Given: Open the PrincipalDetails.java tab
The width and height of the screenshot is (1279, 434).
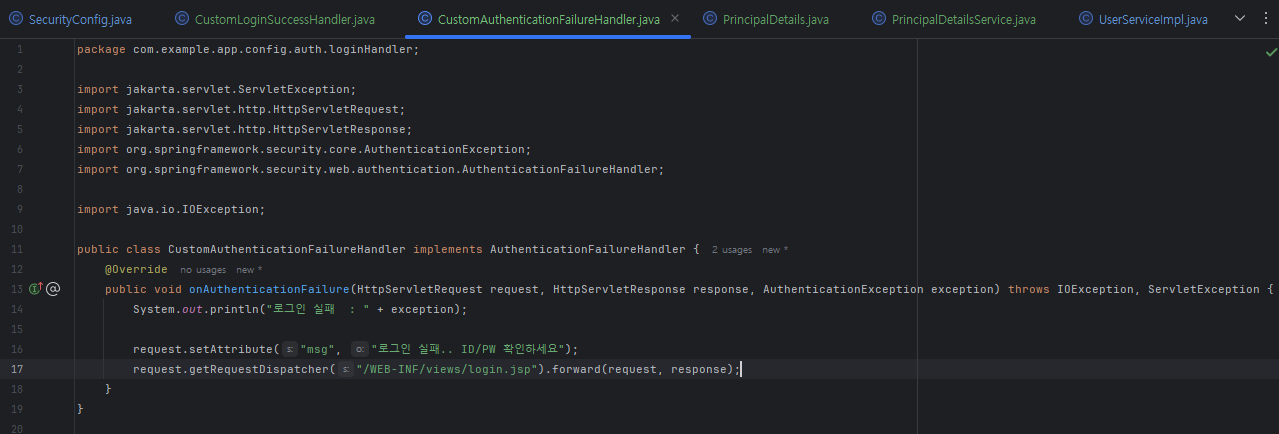Looking at the screenshot, I should (x=776, y=19).
